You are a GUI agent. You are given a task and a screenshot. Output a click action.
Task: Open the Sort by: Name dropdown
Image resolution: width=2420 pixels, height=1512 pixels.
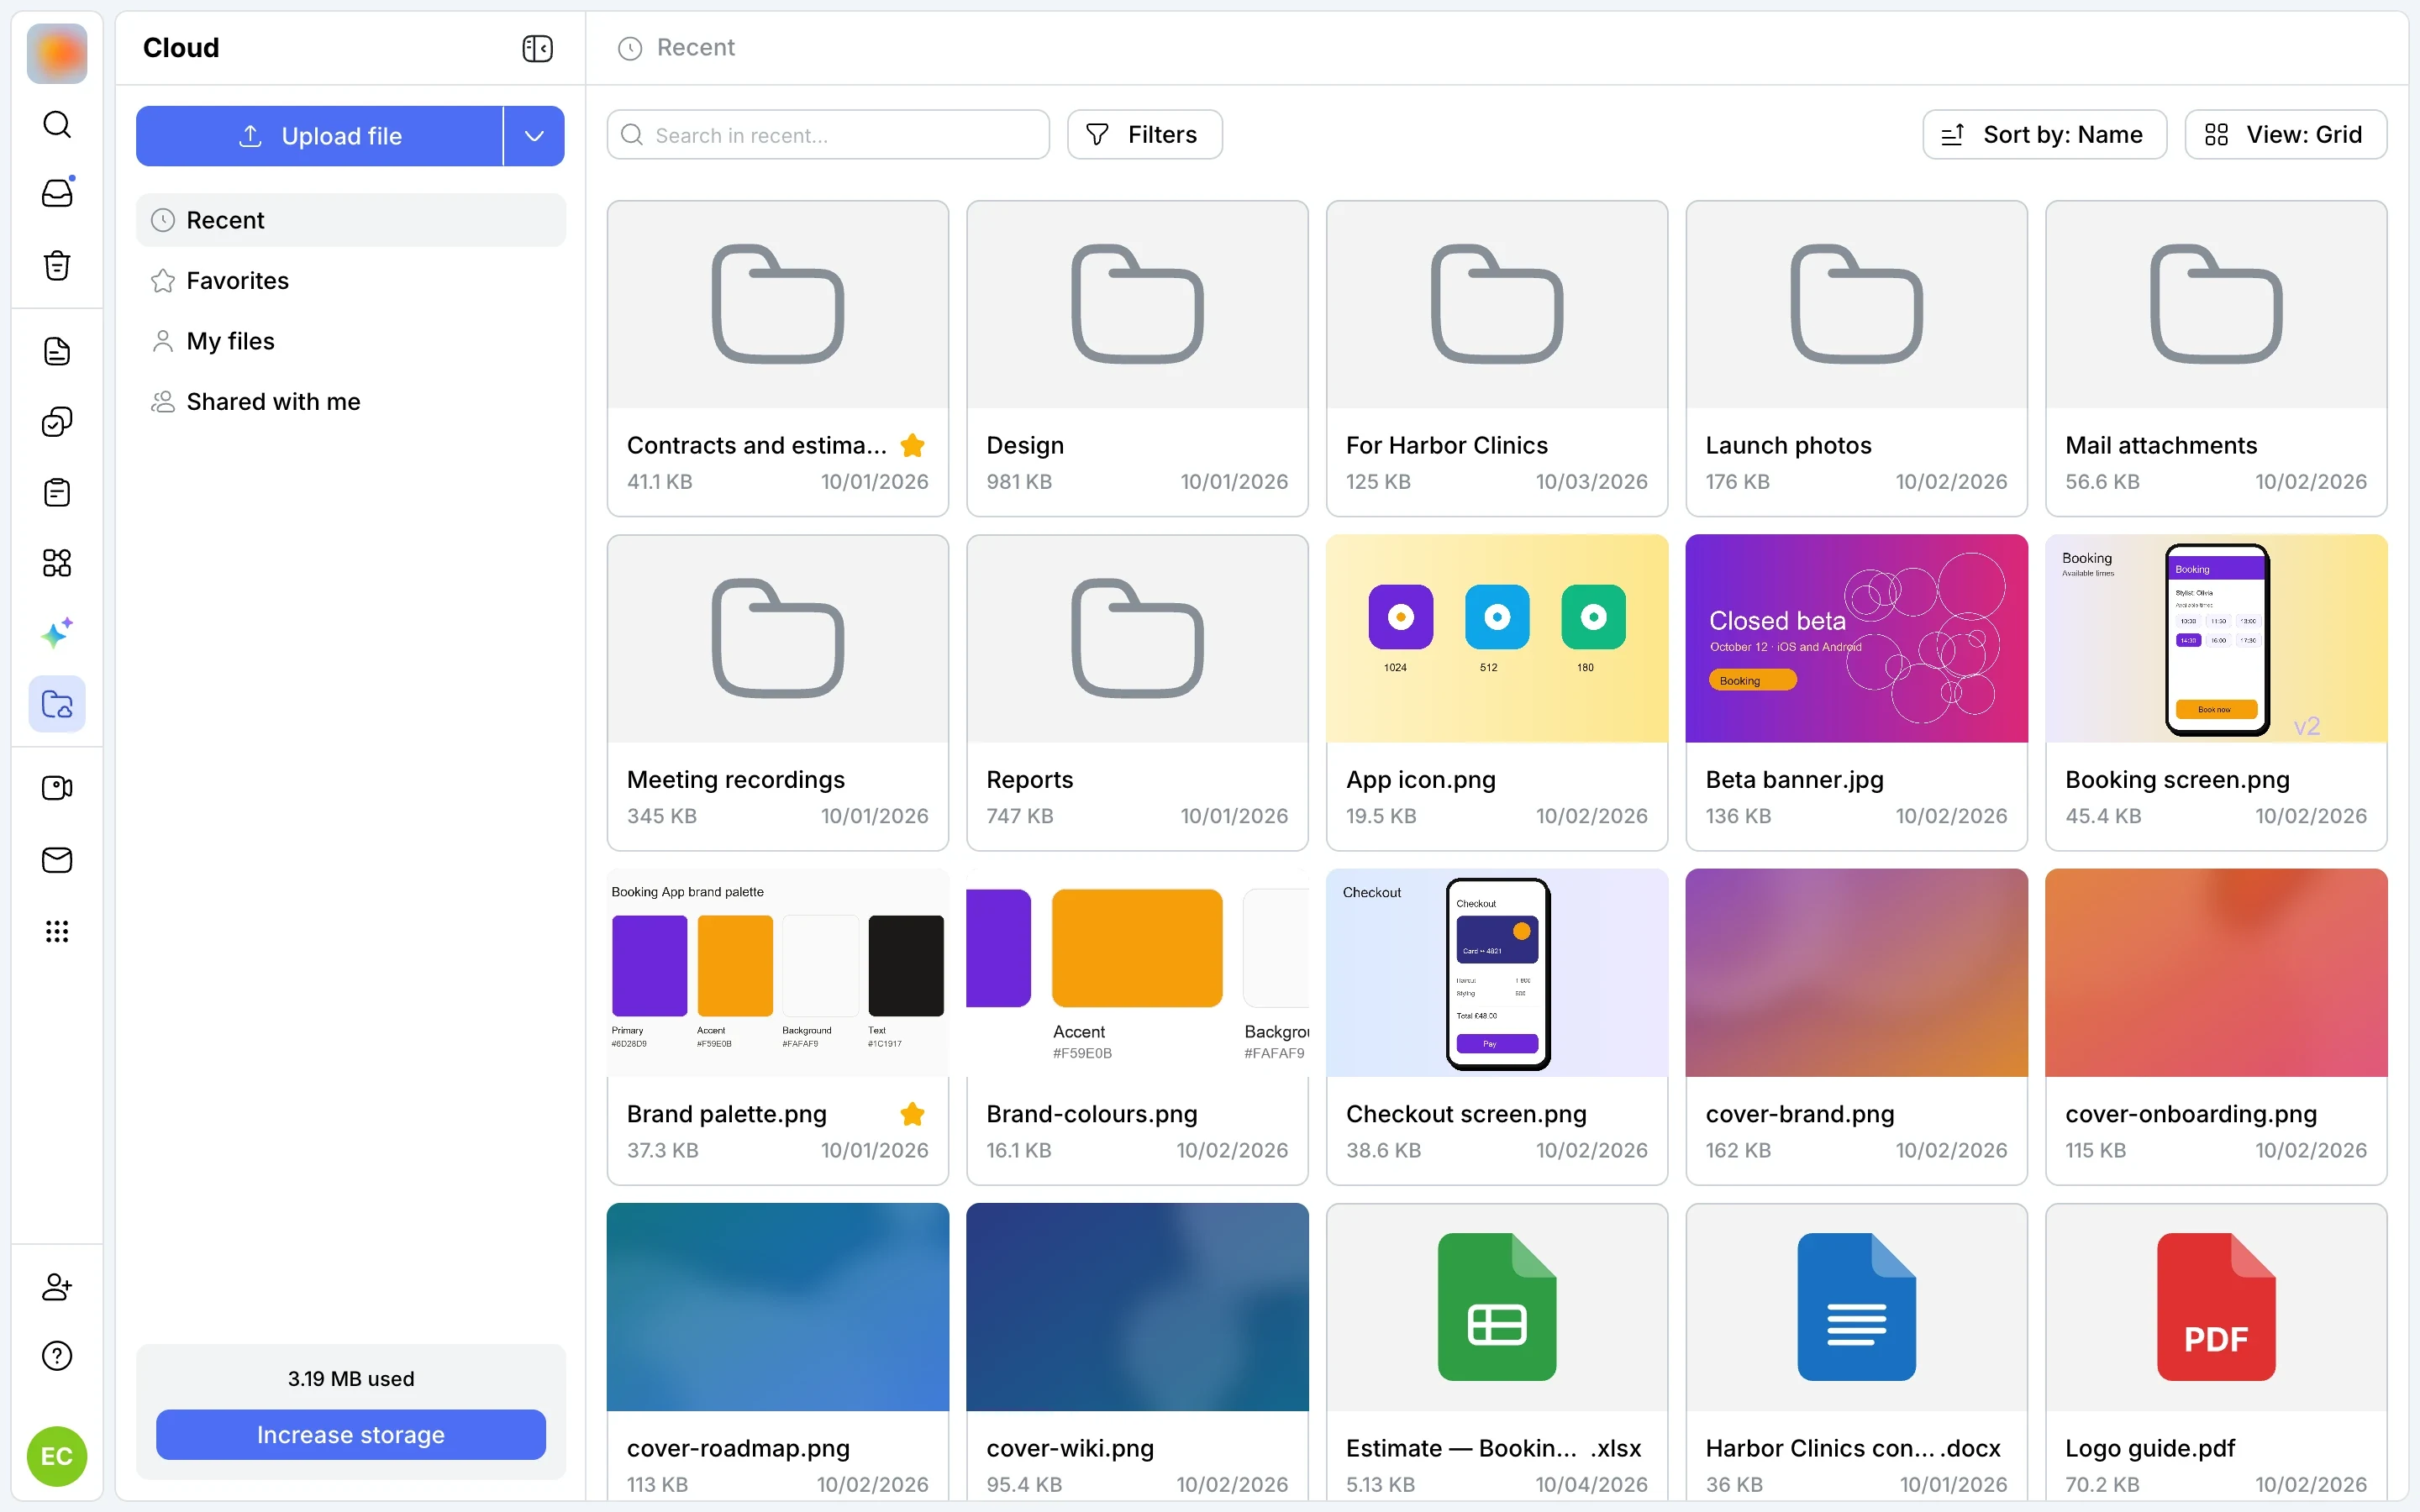click(x=2044, y=134)
